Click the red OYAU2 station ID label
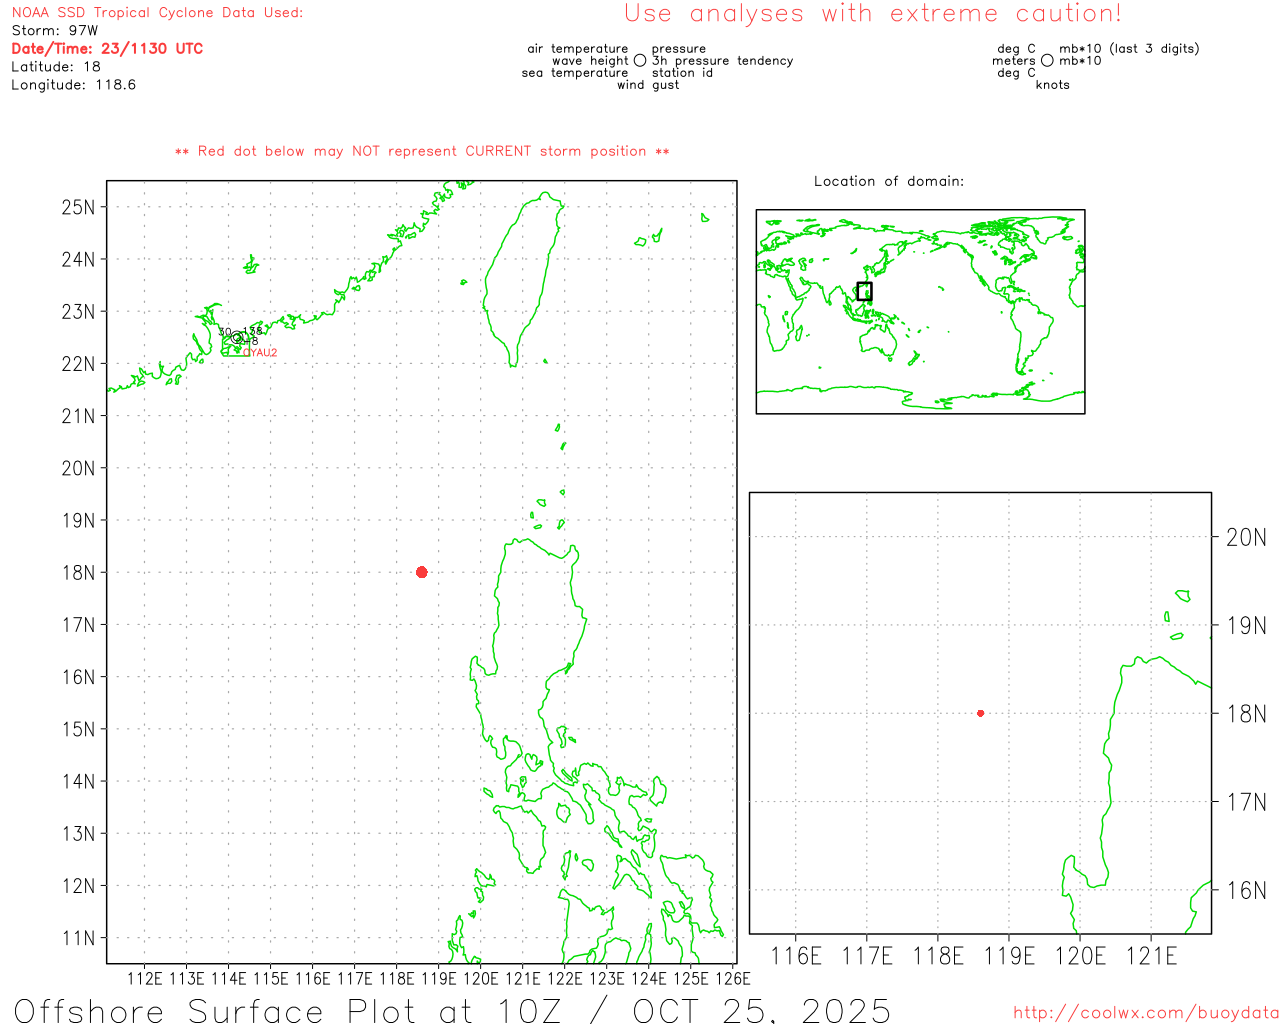 [x=260, y=353]
